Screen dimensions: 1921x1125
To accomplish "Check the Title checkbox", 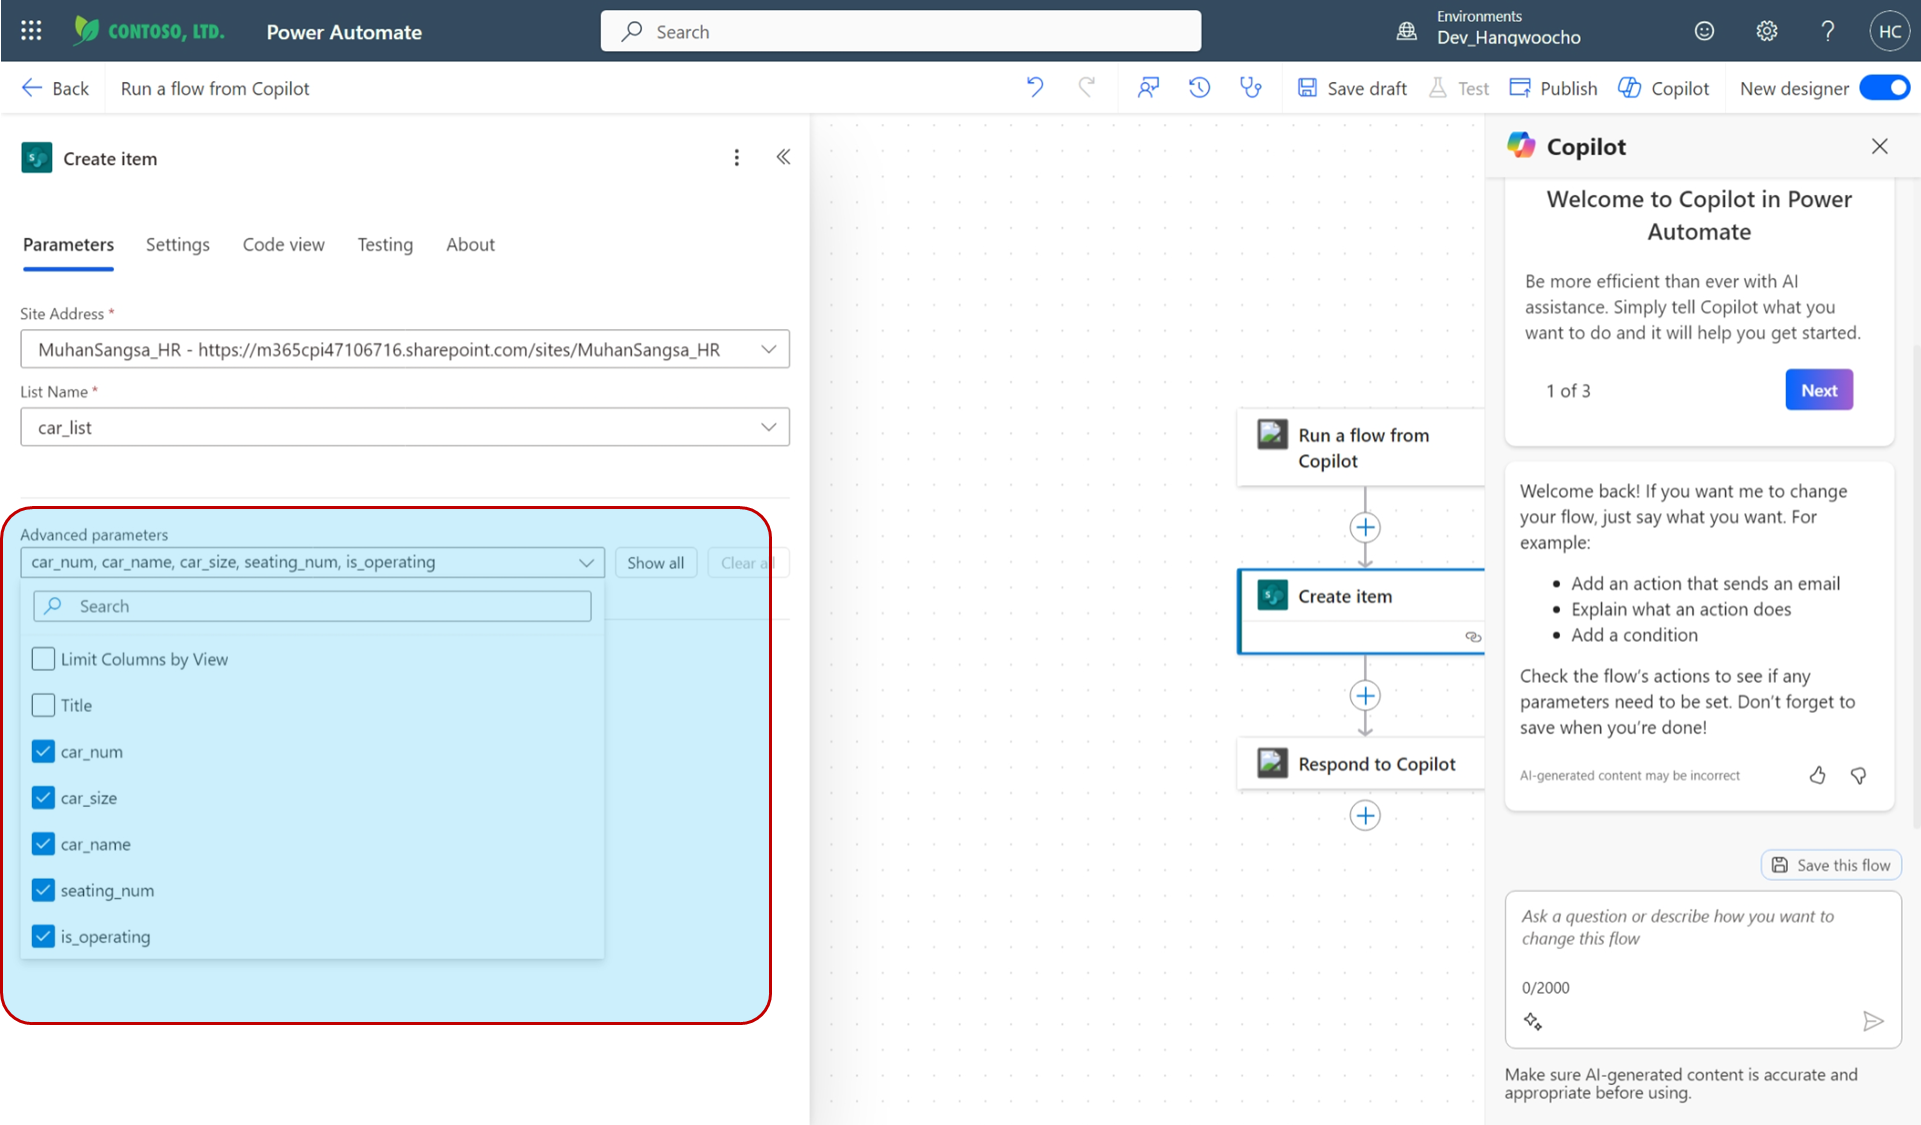I will point(43,705).
